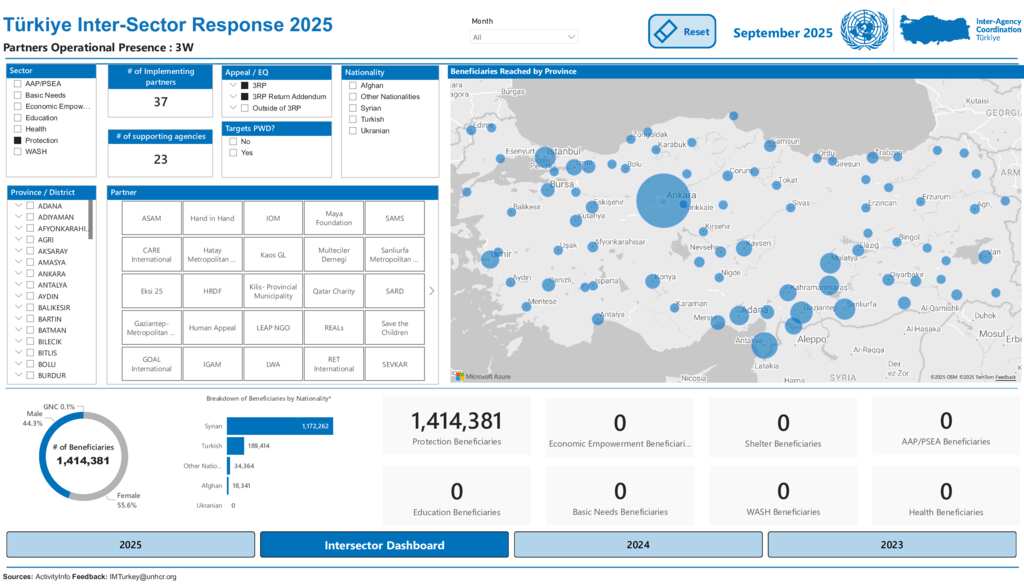Click the Province / District list scrollbar
Viewport: 1024px width, 587px height.
tap(91, 220)
